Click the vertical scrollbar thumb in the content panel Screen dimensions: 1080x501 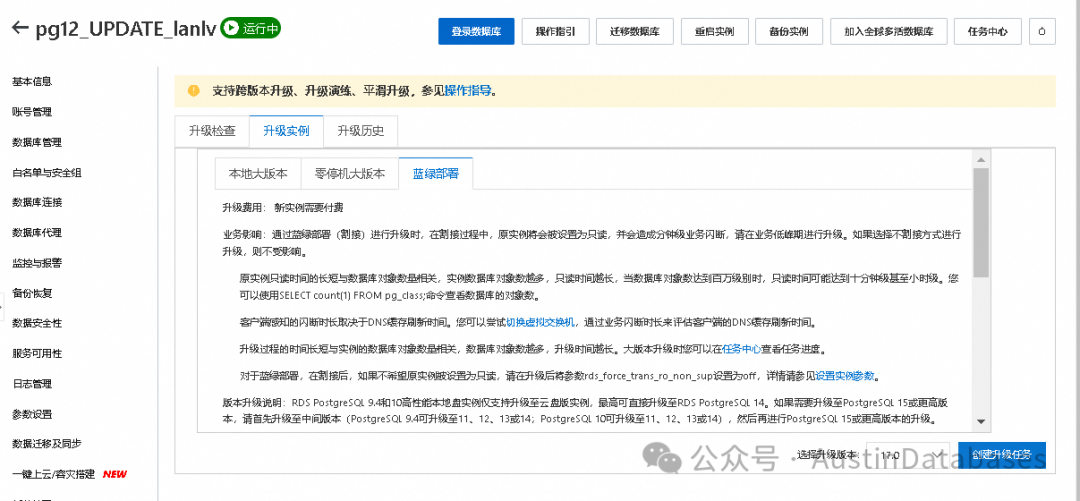click(x=981, y=221)
